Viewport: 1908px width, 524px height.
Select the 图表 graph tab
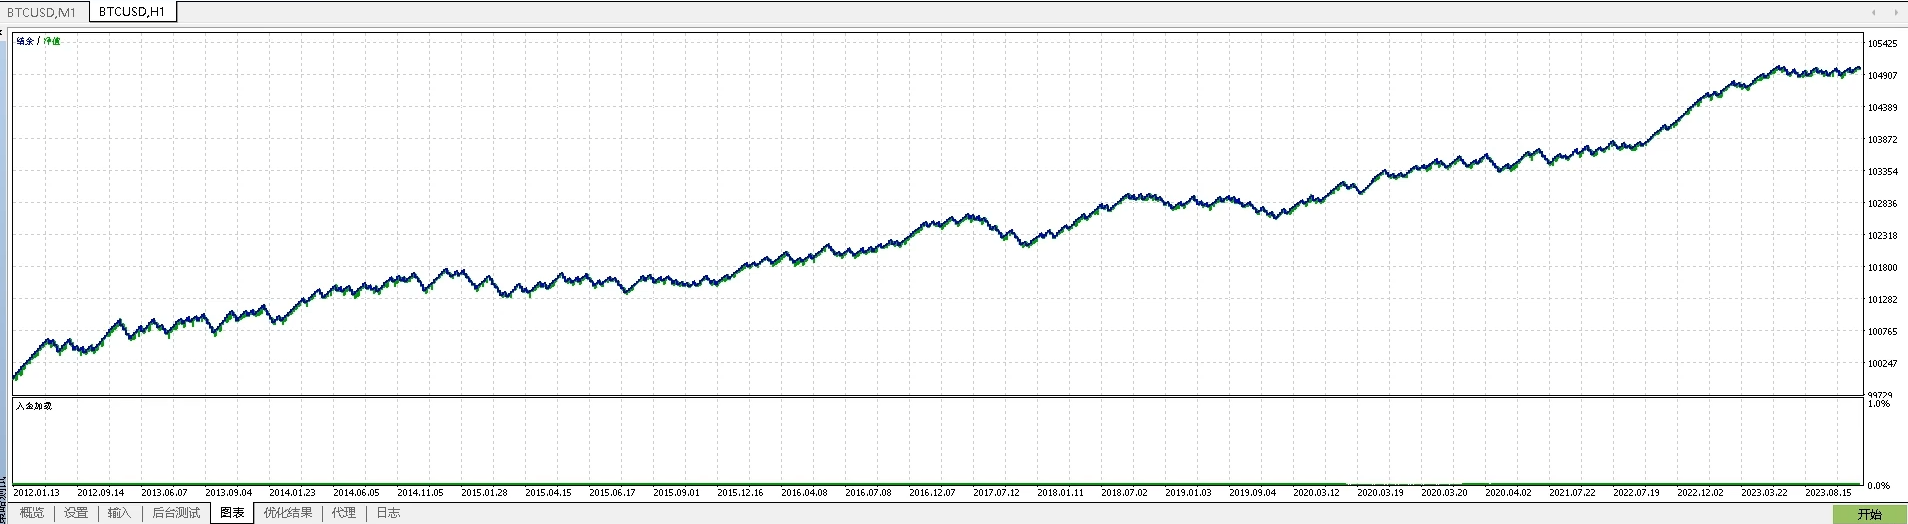click(232, 513)
